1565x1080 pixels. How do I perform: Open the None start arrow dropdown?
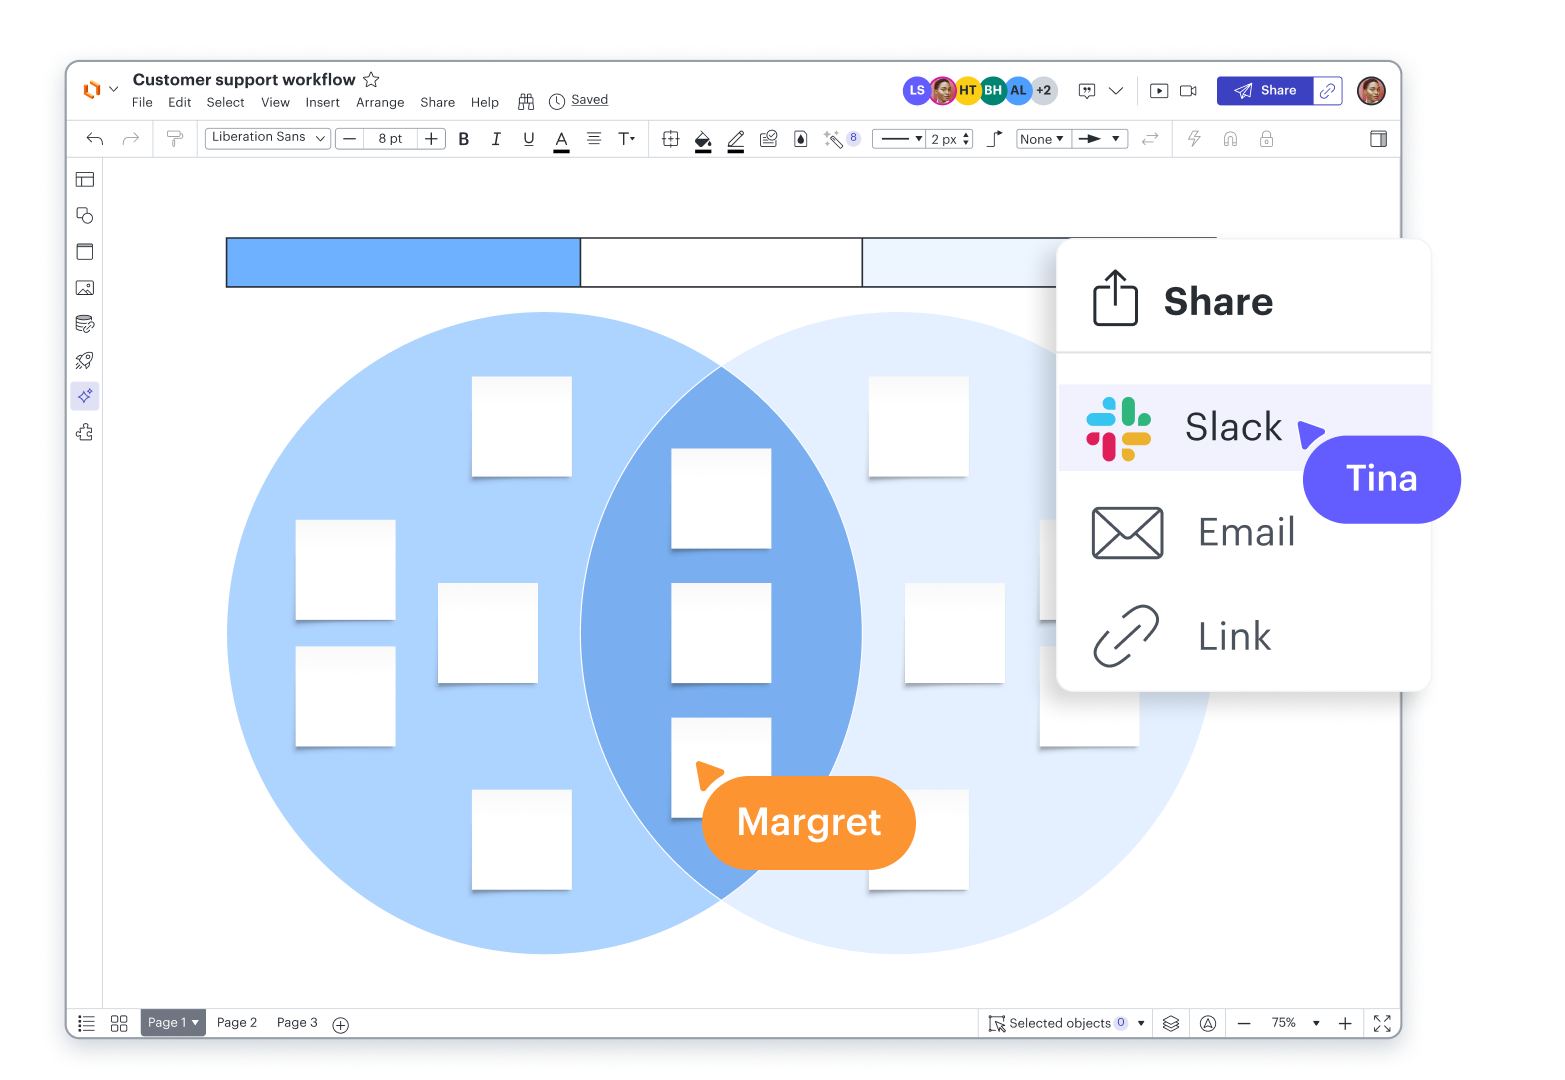tap(1043, 139)
